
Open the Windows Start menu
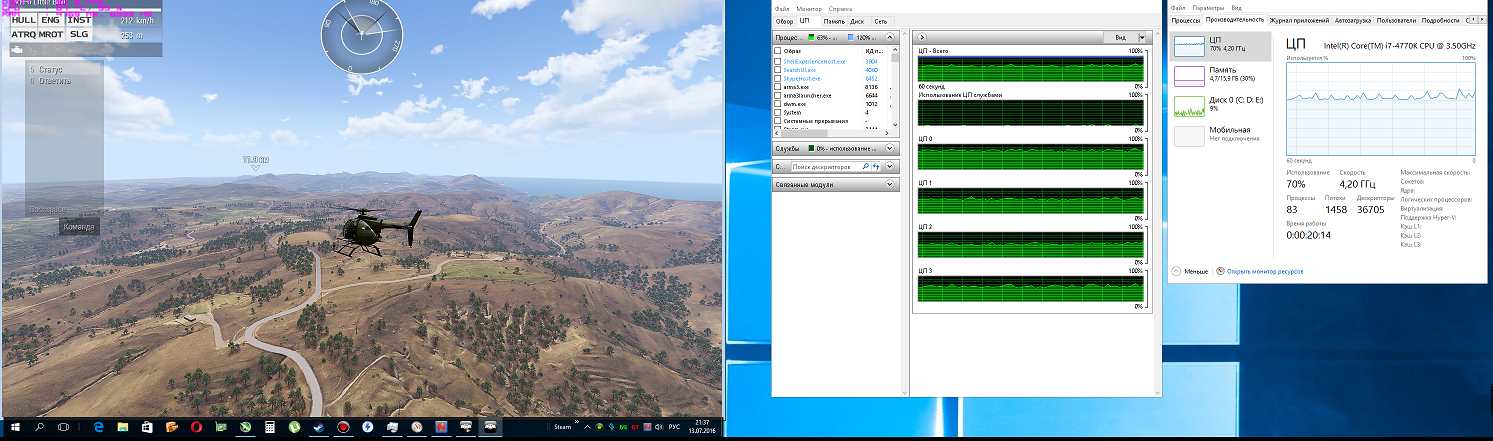[x=14, y=428]
